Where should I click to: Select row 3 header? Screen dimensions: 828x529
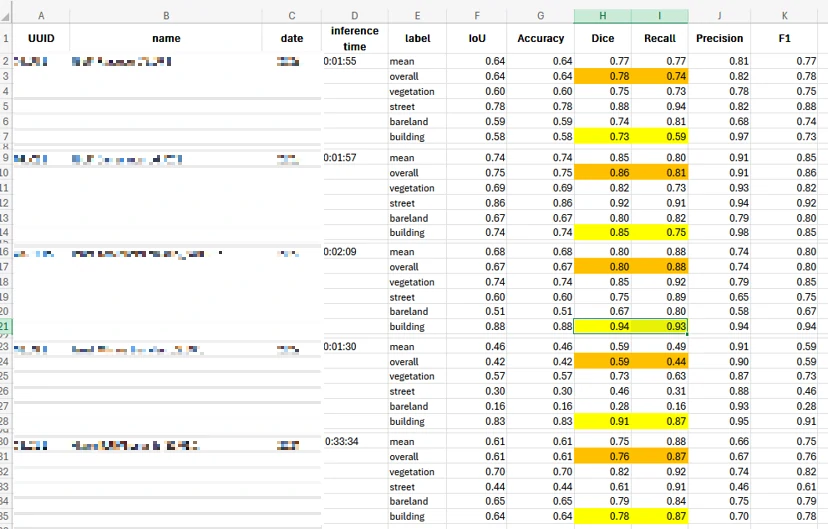tap(5, 76)
